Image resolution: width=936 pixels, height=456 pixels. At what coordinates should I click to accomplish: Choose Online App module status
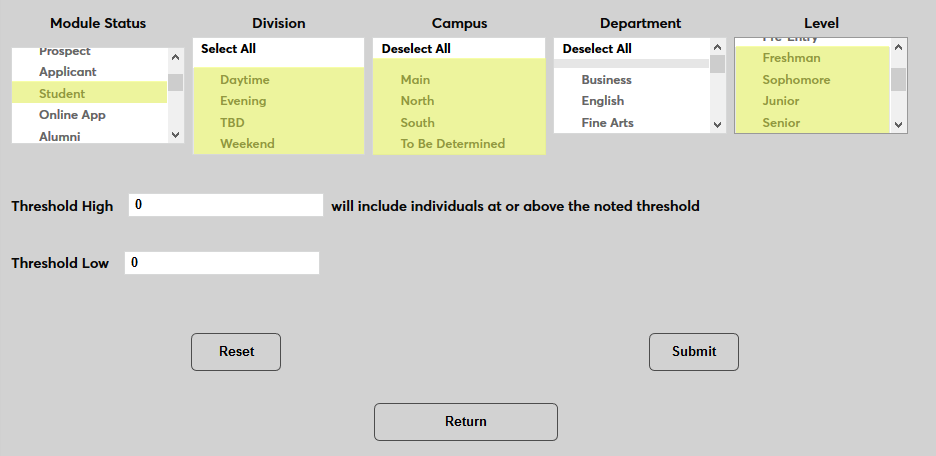pyautogui.click(x=72, y=115)
